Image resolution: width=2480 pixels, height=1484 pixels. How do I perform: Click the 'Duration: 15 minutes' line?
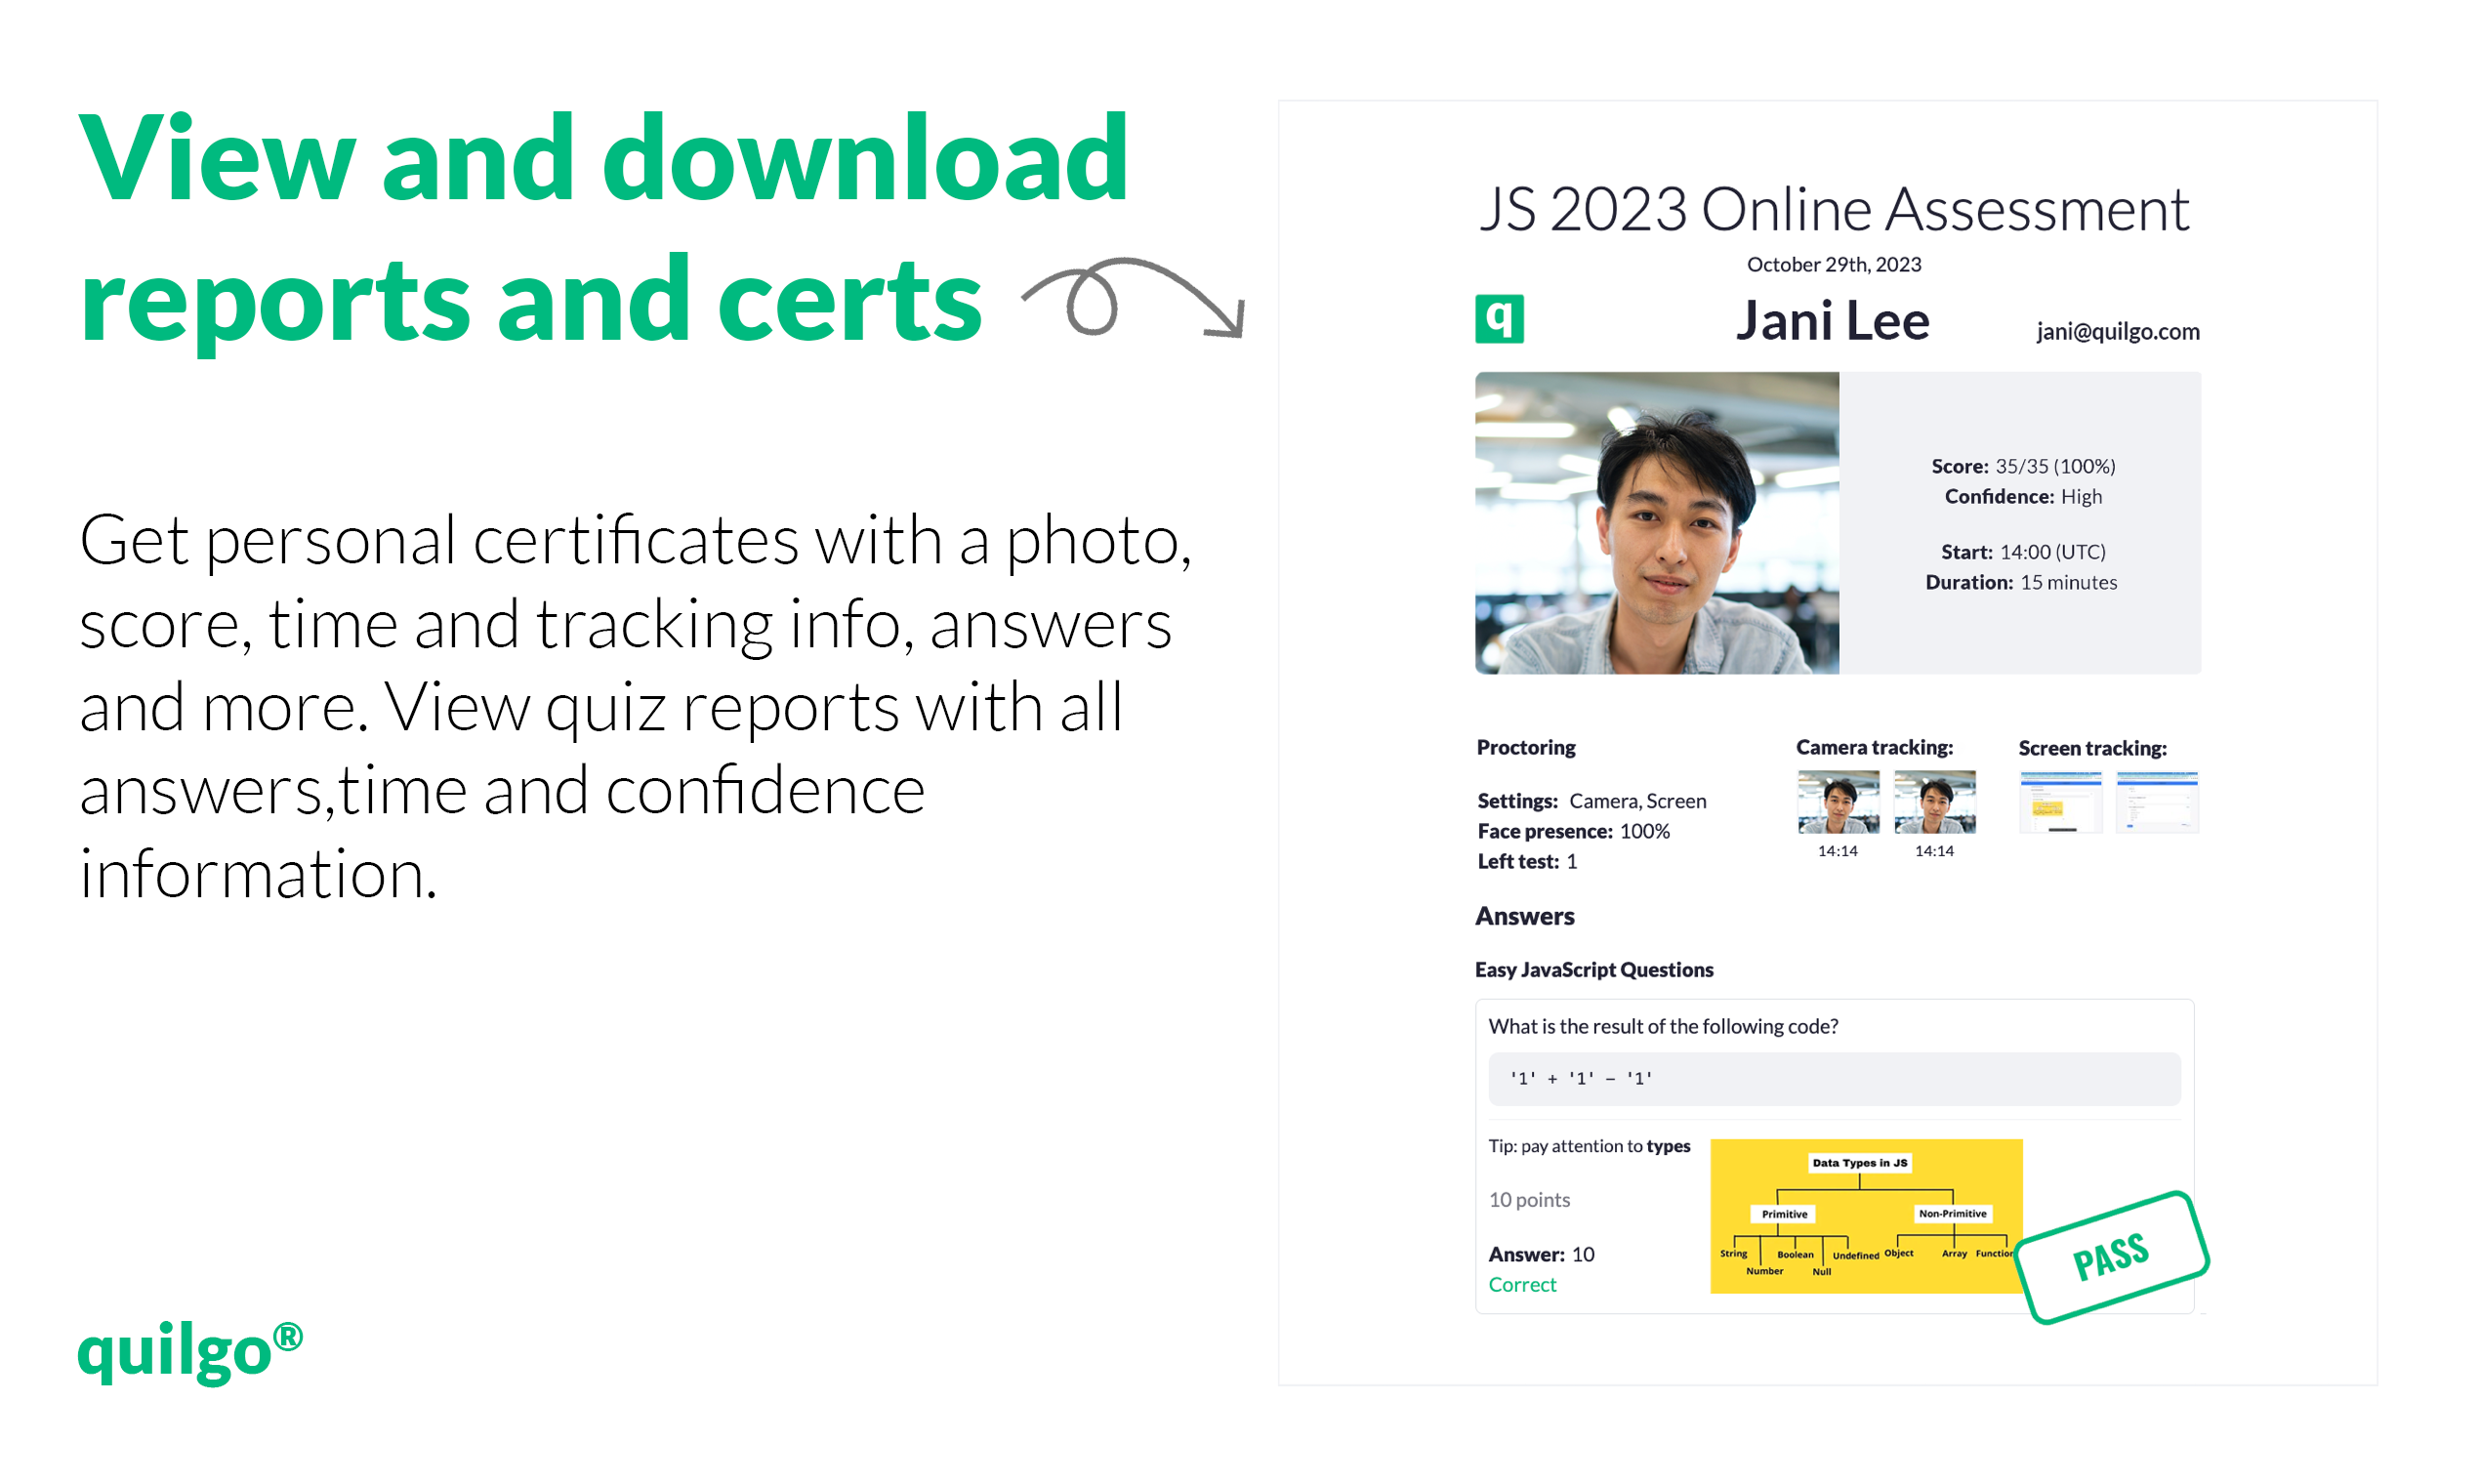click(2021, 582)
